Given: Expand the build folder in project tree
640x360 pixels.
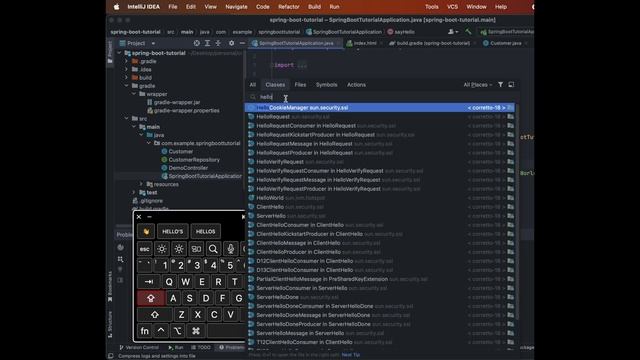Looking at the screenshot, I should (127, 78).
